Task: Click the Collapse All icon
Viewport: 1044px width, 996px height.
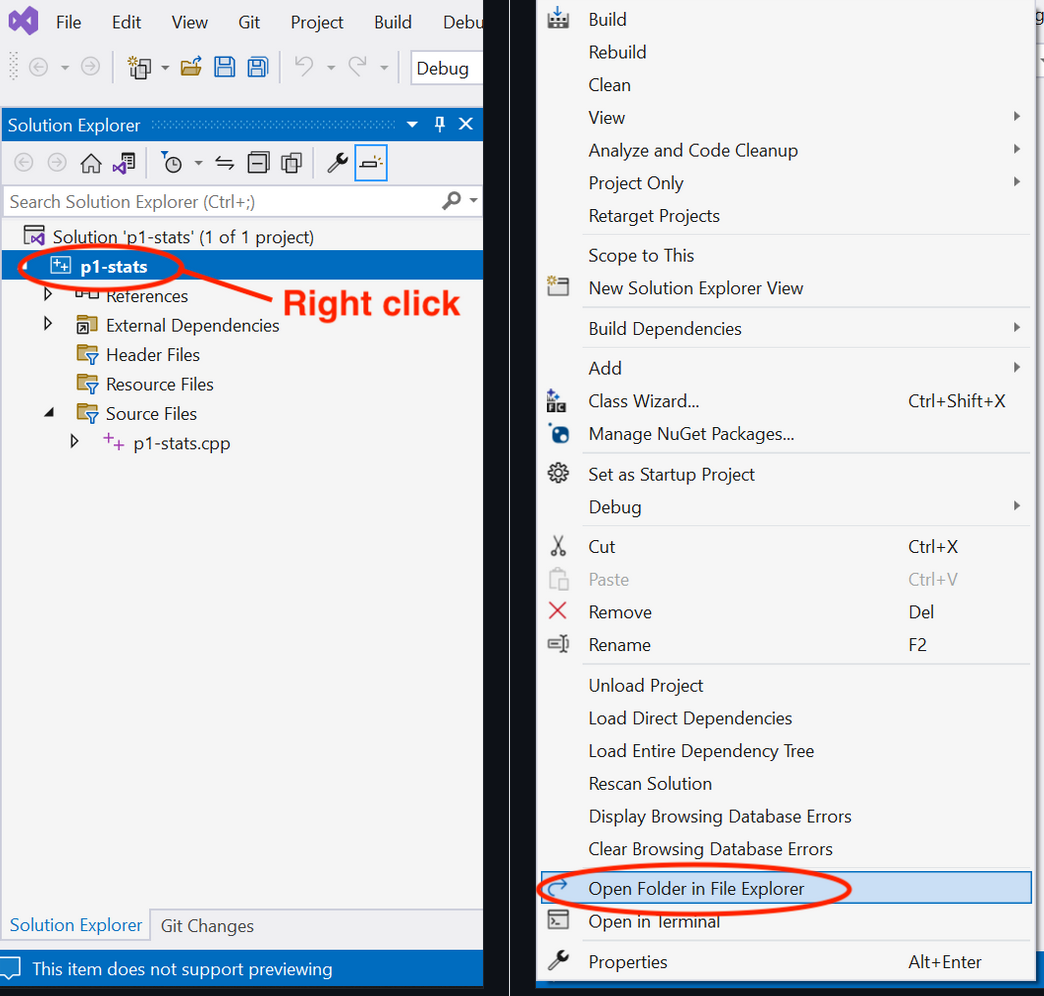Action: 258,163
